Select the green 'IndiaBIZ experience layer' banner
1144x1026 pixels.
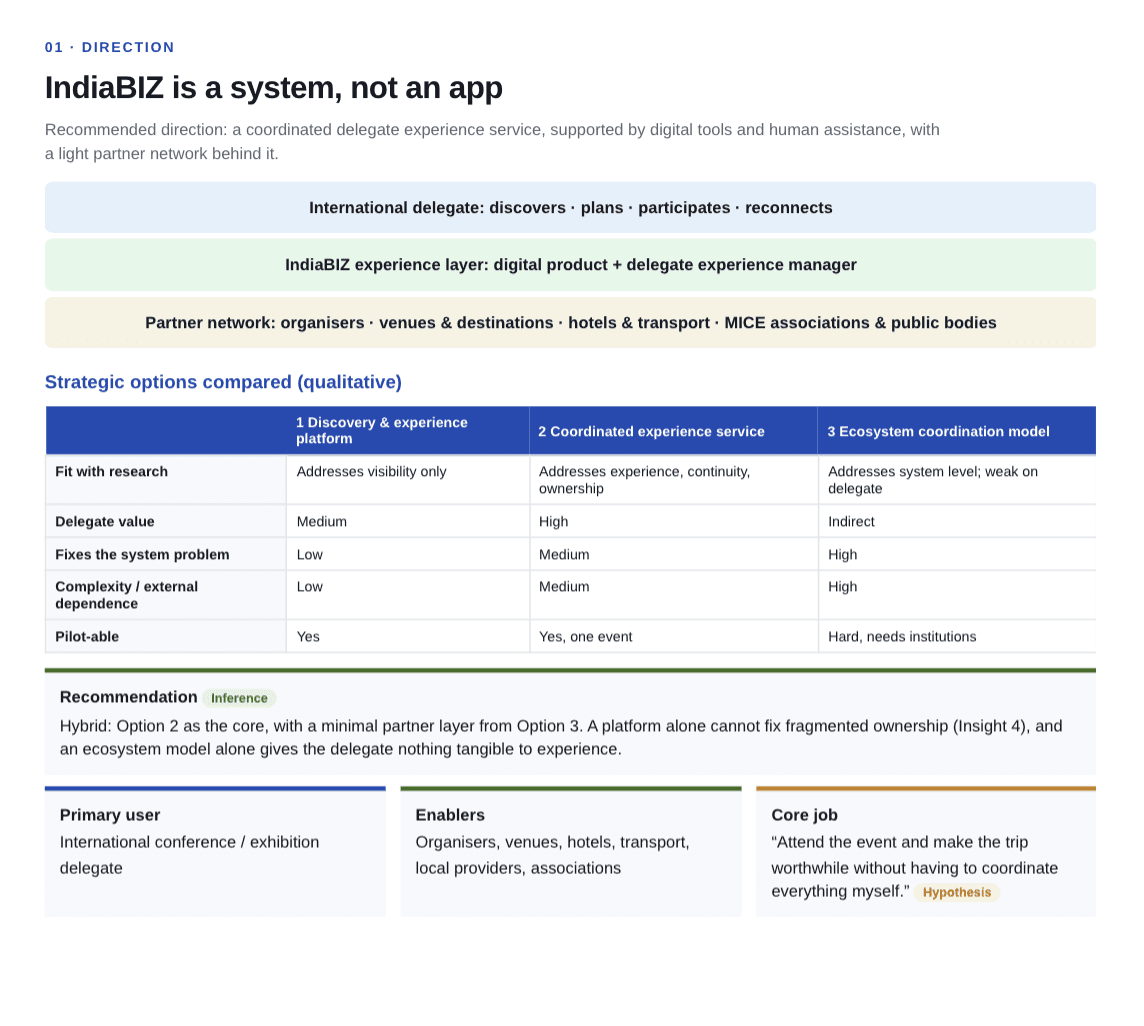click(x=571, y=265)
